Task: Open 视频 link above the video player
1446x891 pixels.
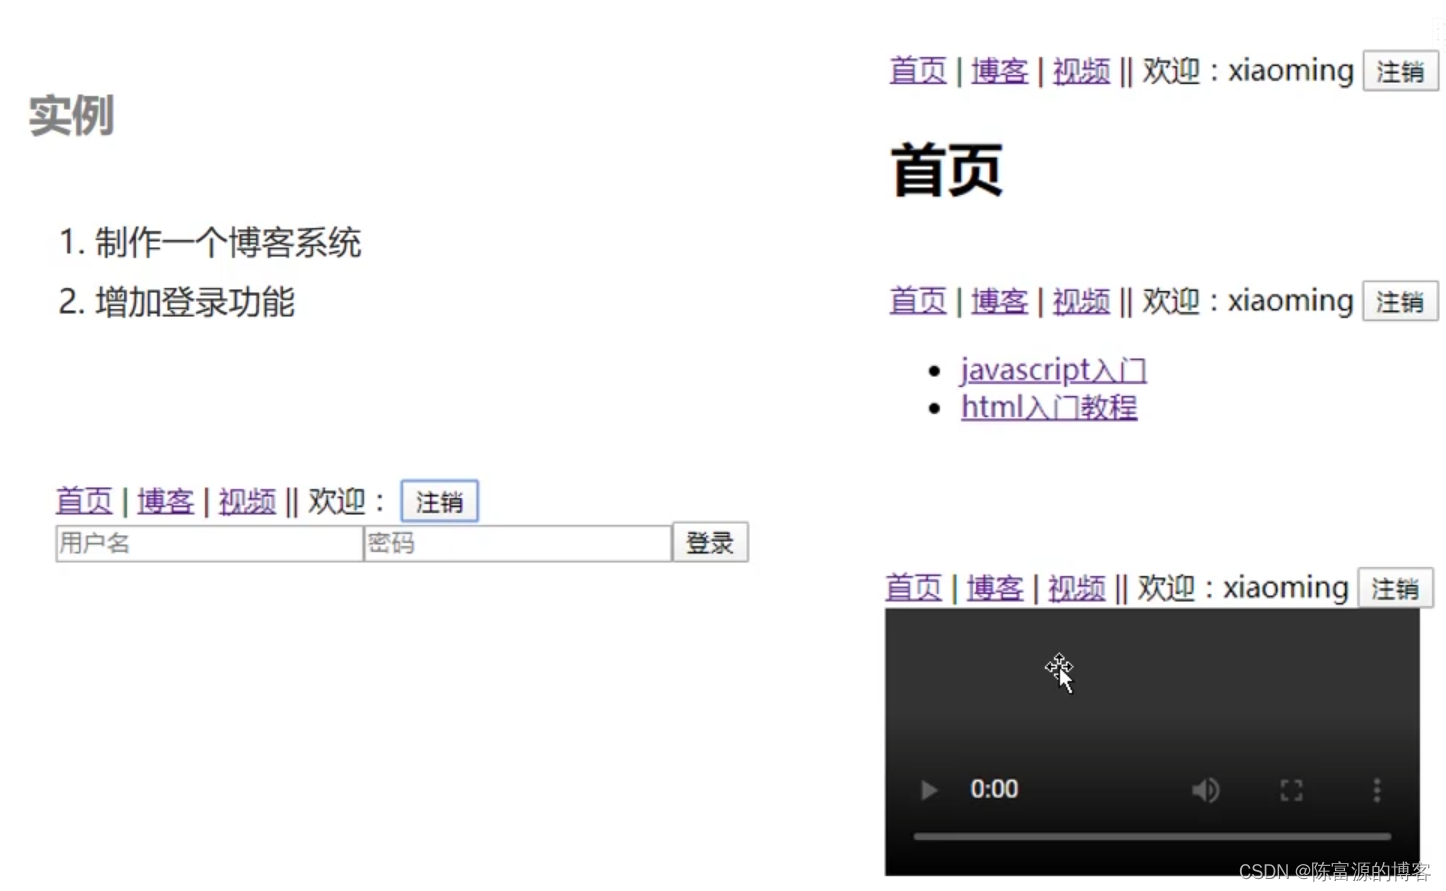Action: point(1076,588)
